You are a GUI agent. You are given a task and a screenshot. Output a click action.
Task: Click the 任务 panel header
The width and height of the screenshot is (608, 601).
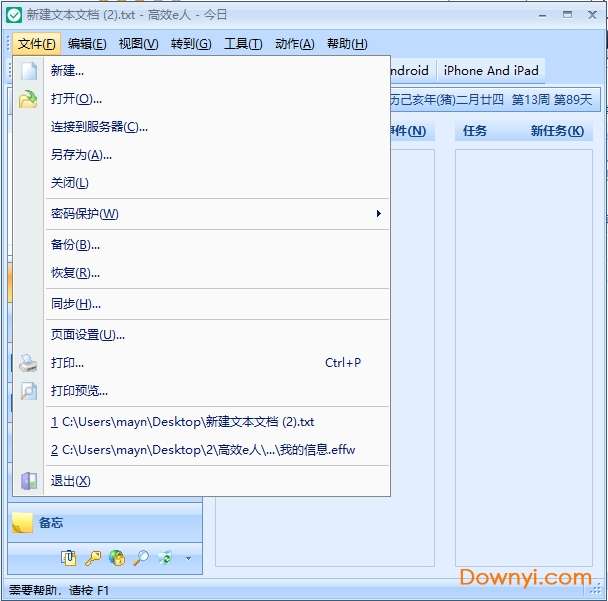click(475, 131)
